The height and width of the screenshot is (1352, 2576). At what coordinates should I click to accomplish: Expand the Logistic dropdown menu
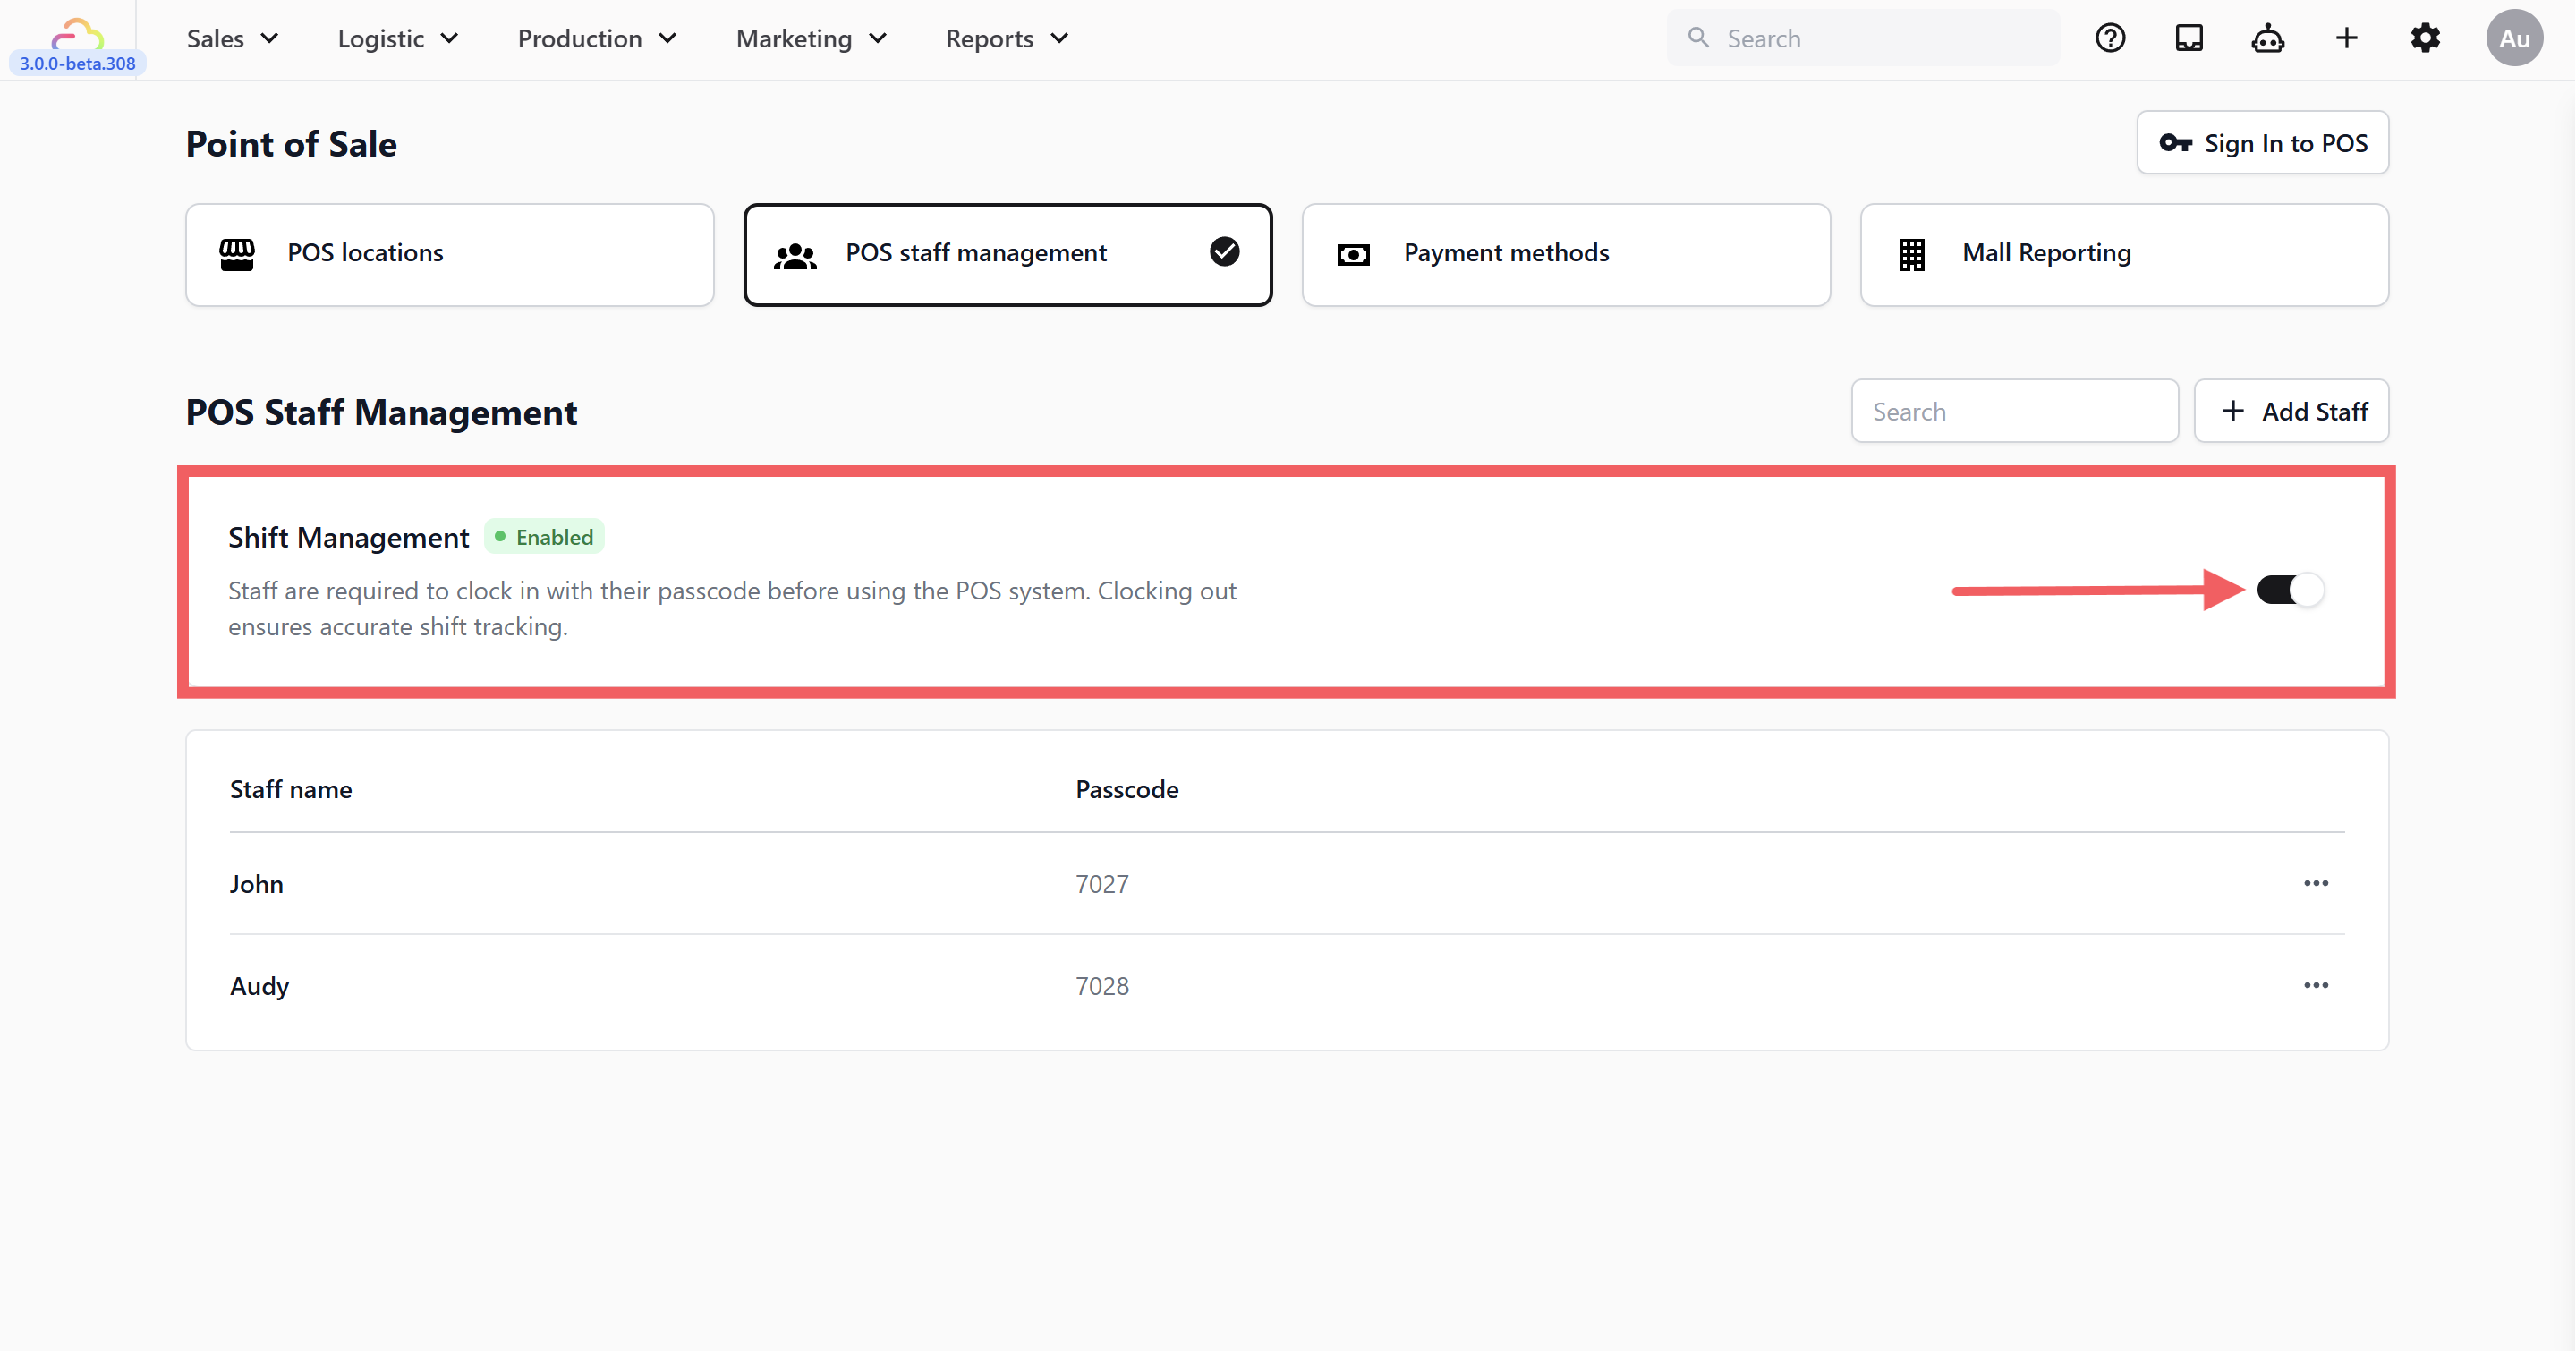[x=398, y=38]
